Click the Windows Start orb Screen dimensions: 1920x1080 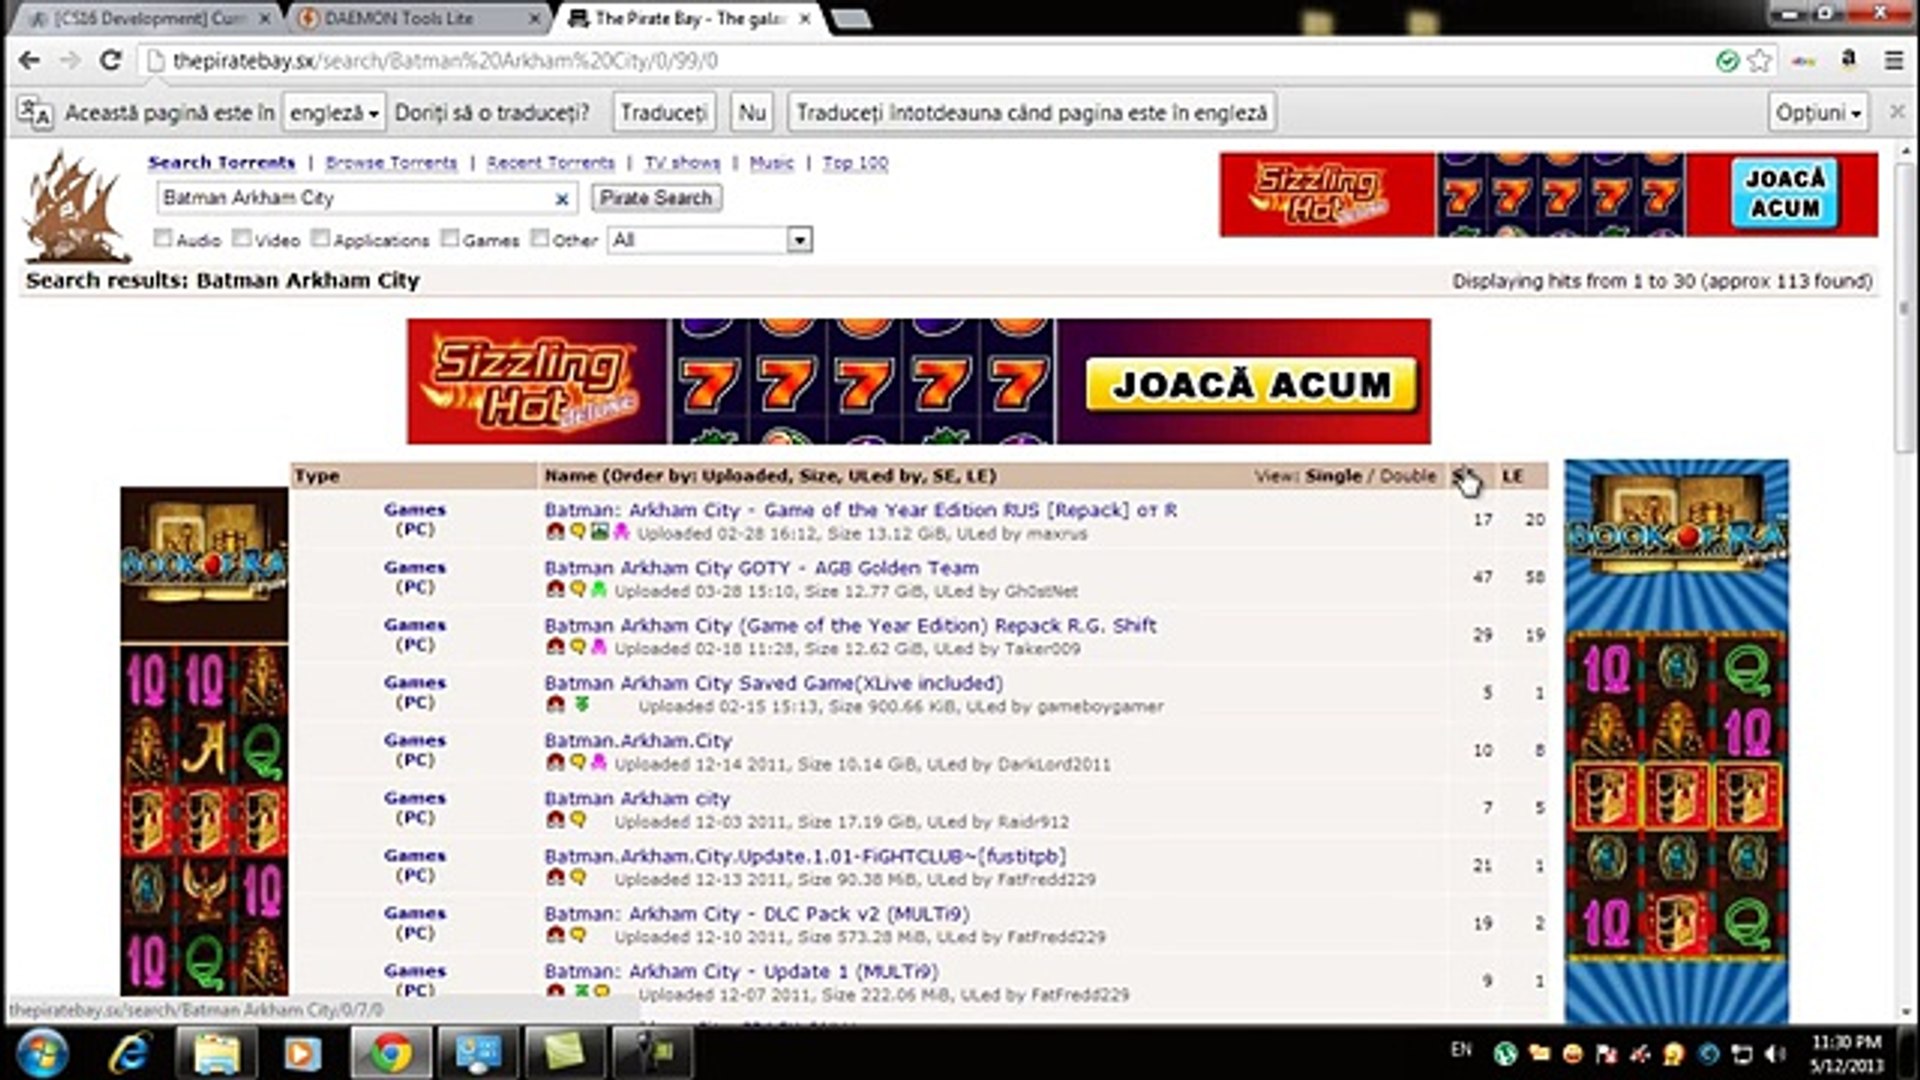tap(42, 1053)
